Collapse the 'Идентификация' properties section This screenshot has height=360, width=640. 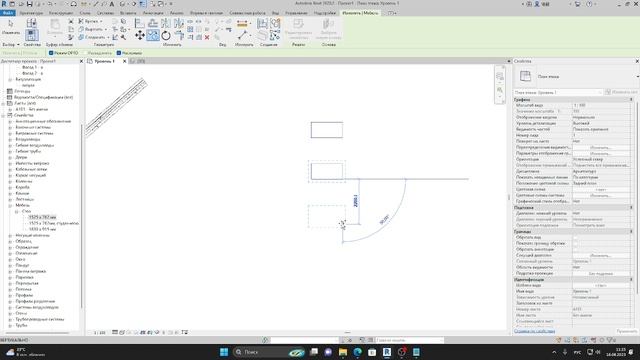click(631, 280)
